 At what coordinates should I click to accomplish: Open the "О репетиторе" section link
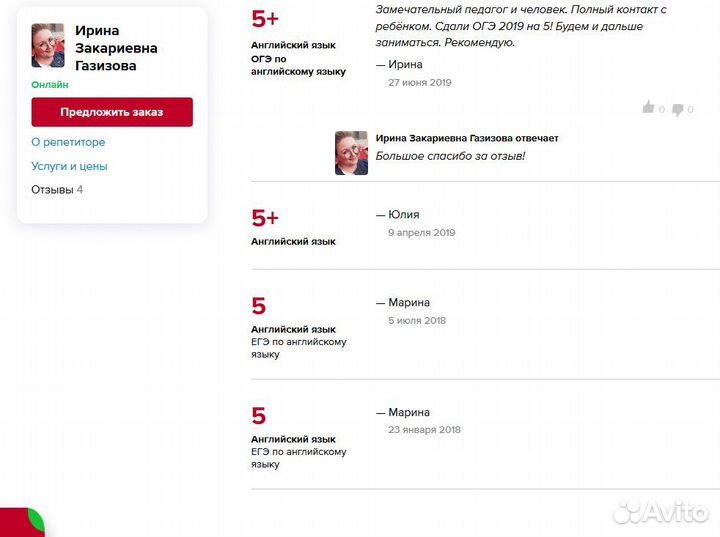(68, 143)
